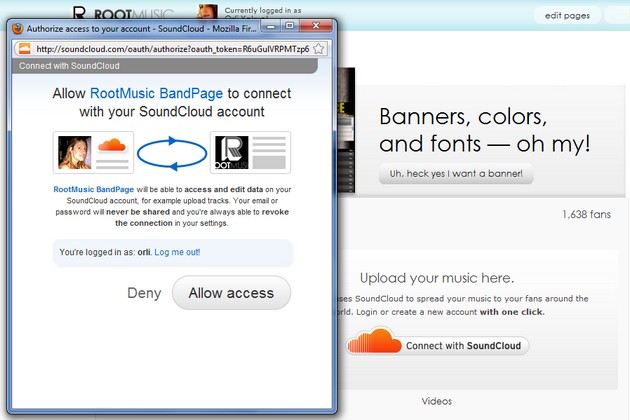This screenshot has height=420, width=630.
Task: Click orange SoundCloud cloud logo on RootMusic page
Action: pos(374,341)
